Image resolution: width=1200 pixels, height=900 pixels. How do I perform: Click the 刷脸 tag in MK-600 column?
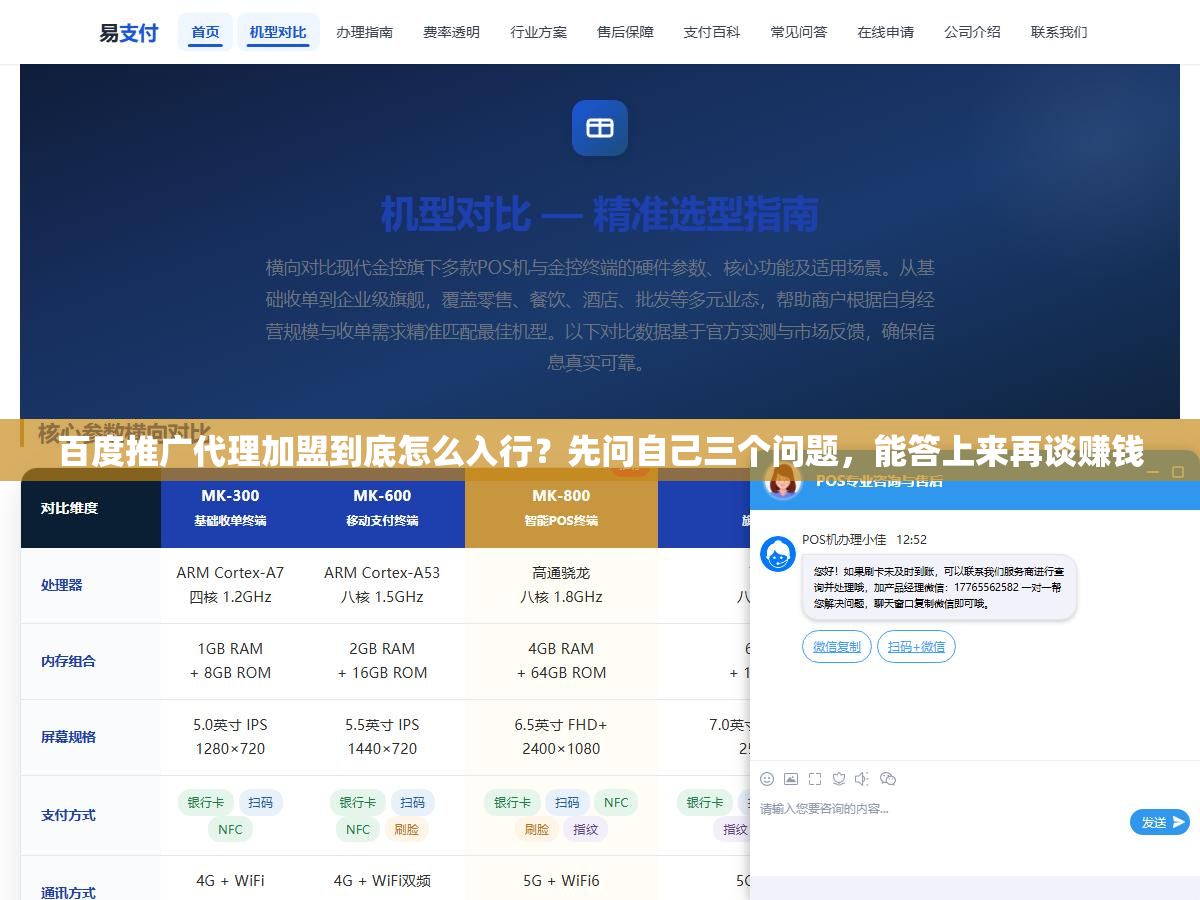click(x=407, y=829)
